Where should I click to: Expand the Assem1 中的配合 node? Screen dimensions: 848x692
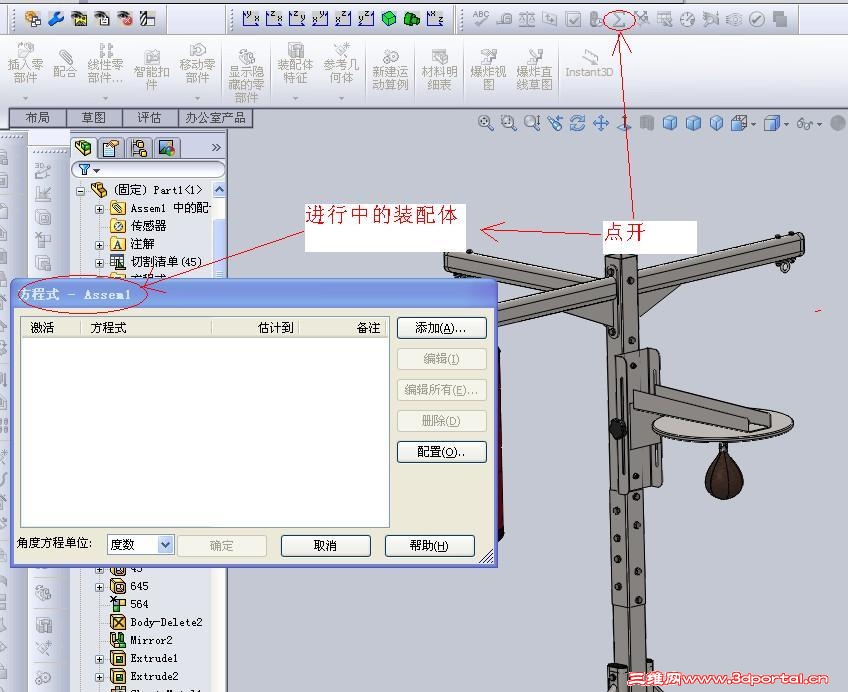(x=100, y=209)
